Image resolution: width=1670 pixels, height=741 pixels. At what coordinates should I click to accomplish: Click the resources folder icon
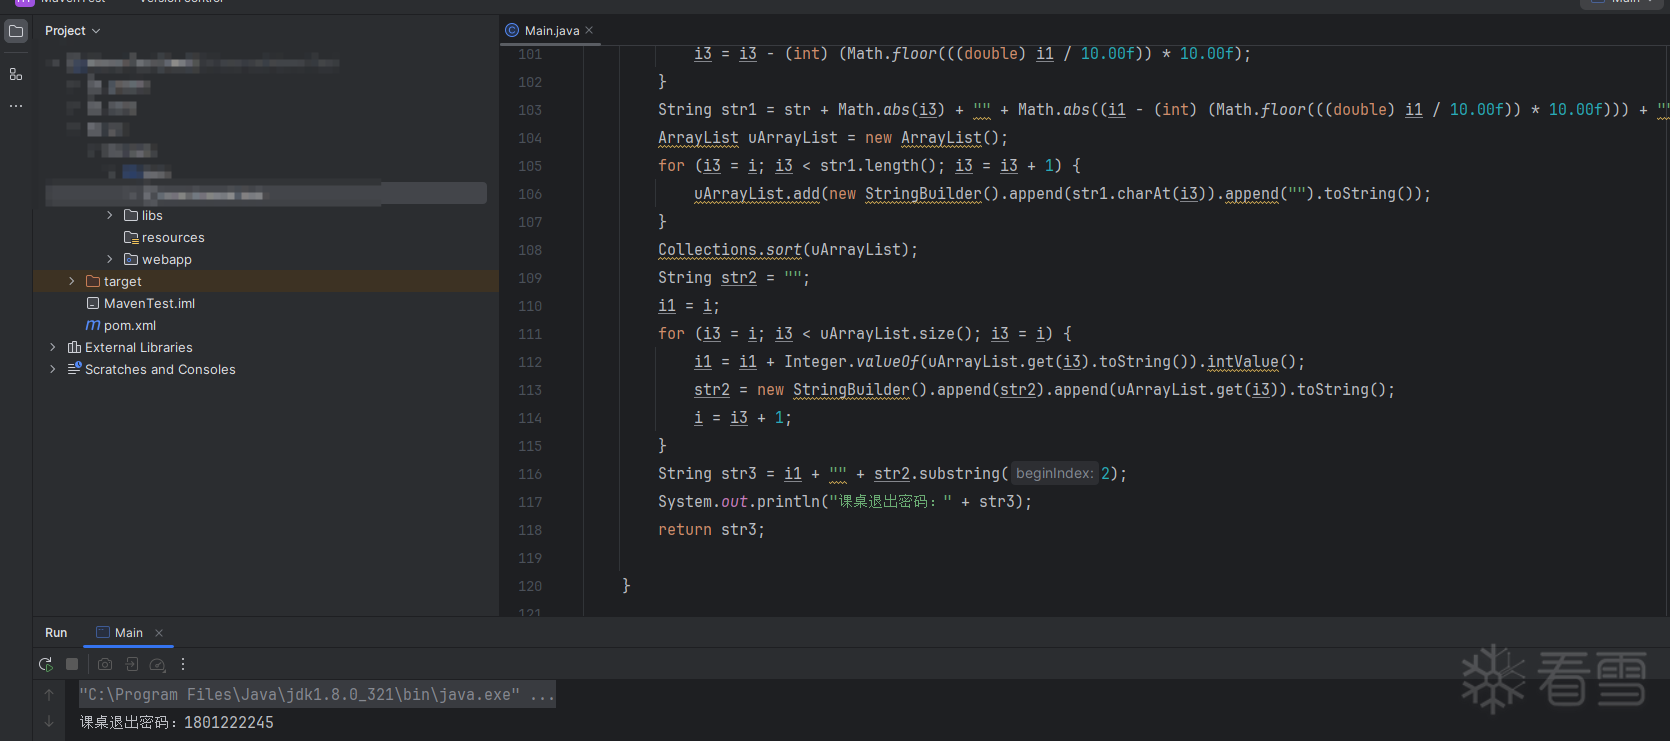pyautogui.click(x=131, y=237)
